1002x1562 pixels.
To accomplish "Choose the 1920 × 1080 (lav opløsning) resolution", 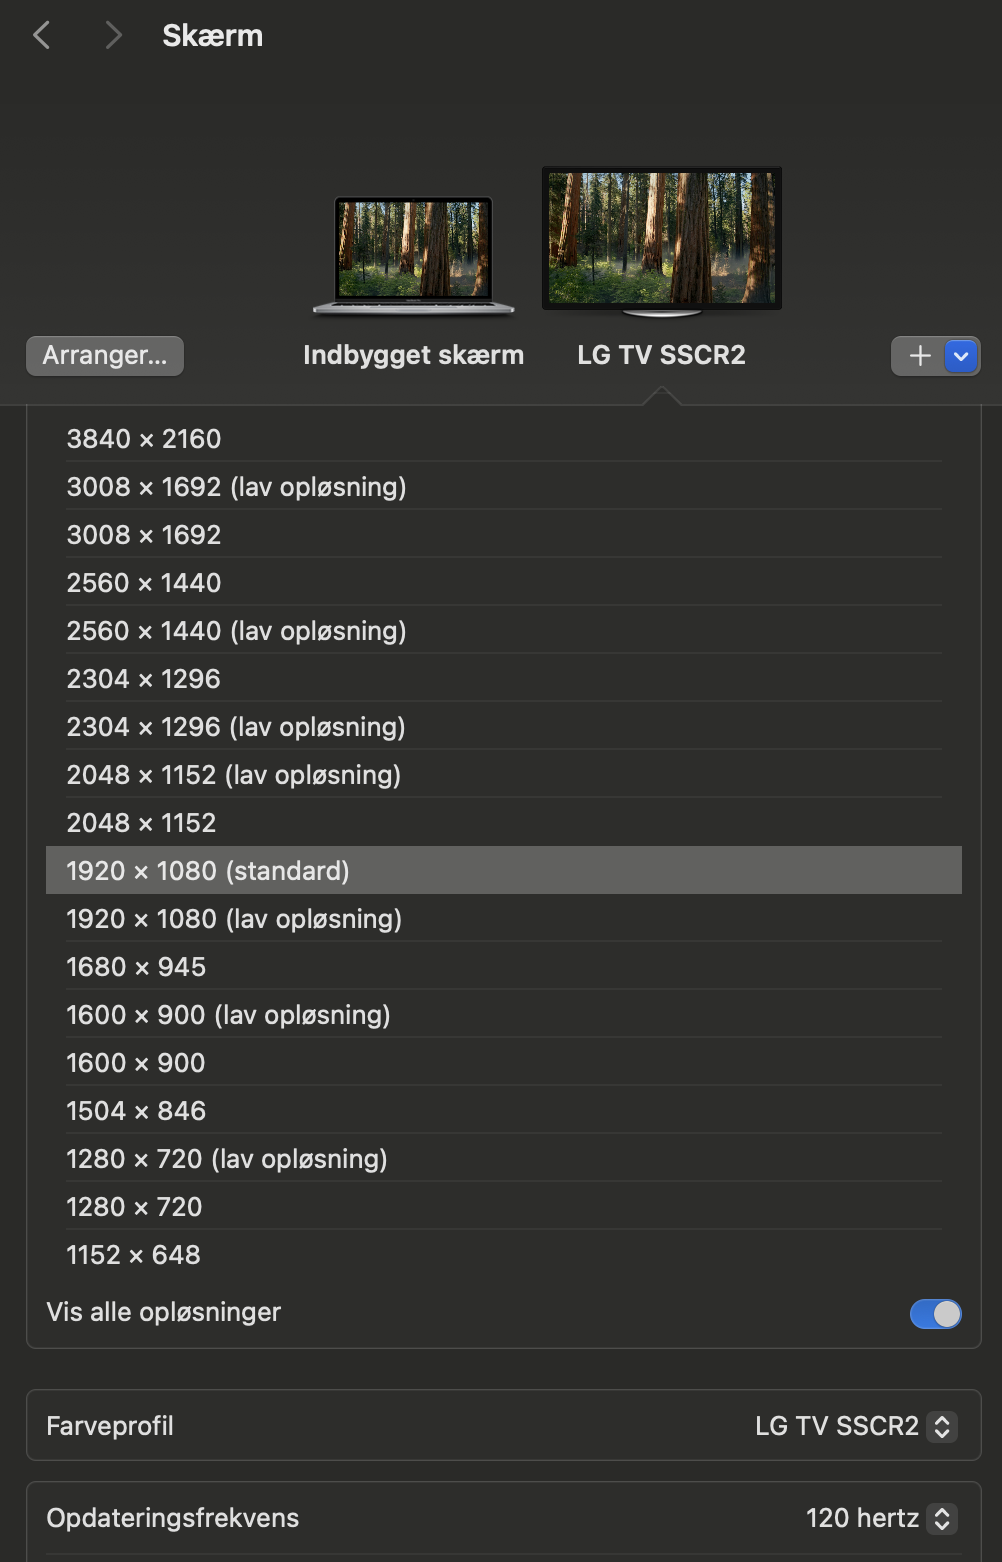I will click(x=234, y=919).
